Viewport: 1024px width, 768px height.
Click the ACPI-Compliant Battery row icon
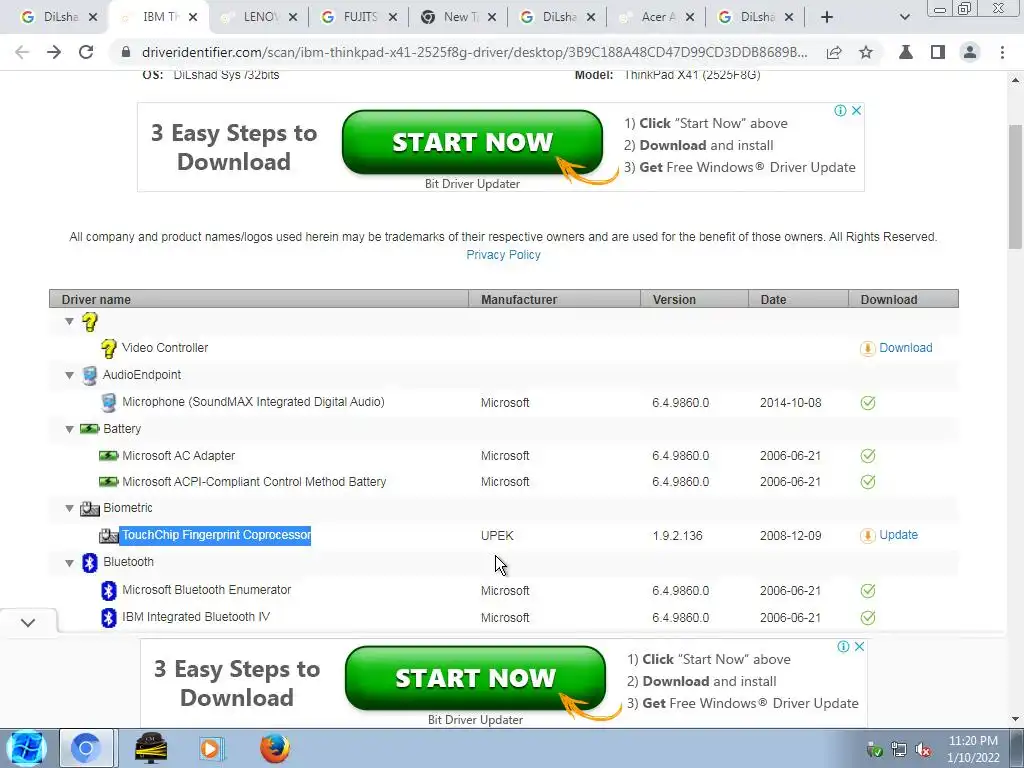108,482
